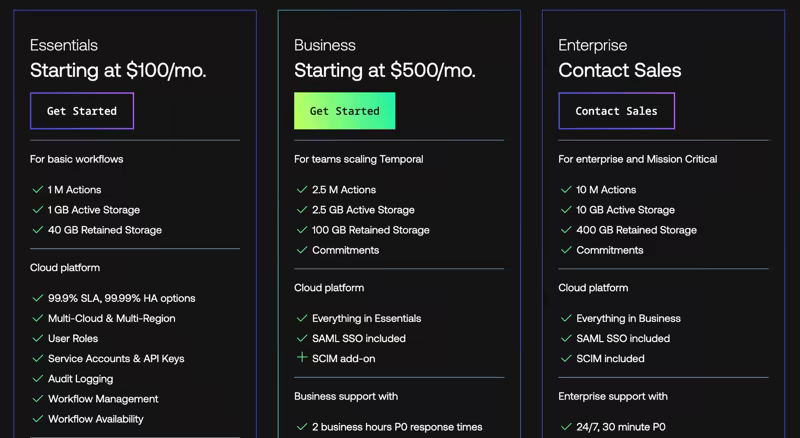Click 'Enterprise support with' heading
Image resolution: width=800 pixels, height=438 pixels.
tap(613, 397)
